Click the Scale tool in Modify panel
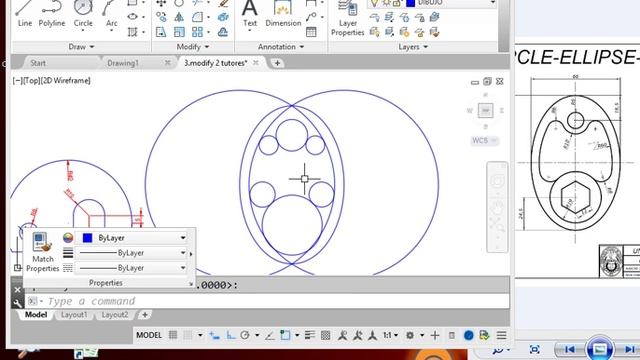The width and height of the screenshot is (640, 360). [x=179, y=32]
